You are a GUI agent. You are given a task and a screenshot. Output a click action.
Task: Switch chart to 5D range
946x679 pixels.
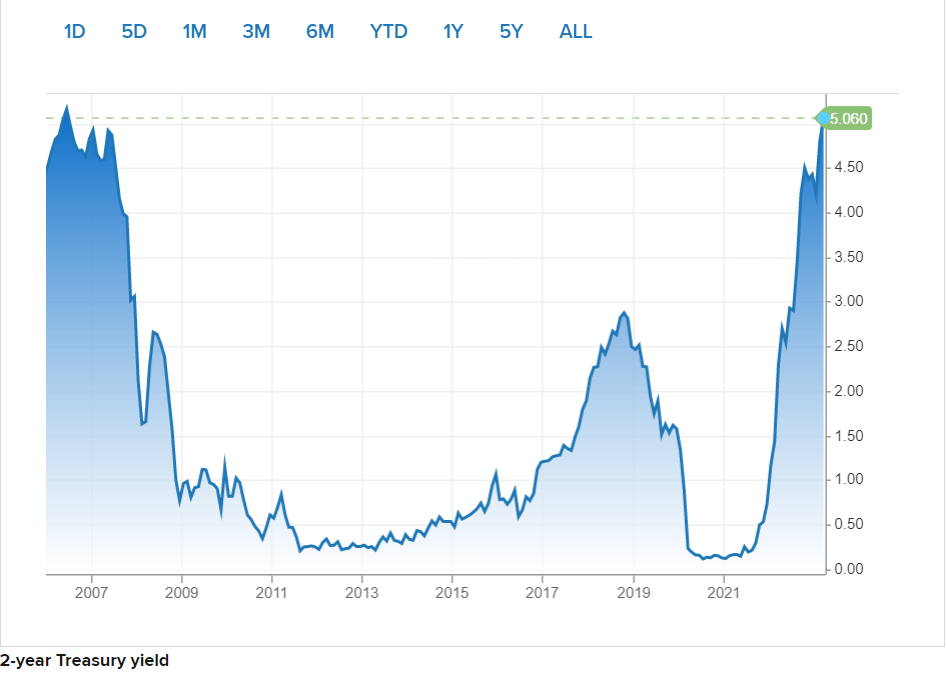[x=134, y=31]
